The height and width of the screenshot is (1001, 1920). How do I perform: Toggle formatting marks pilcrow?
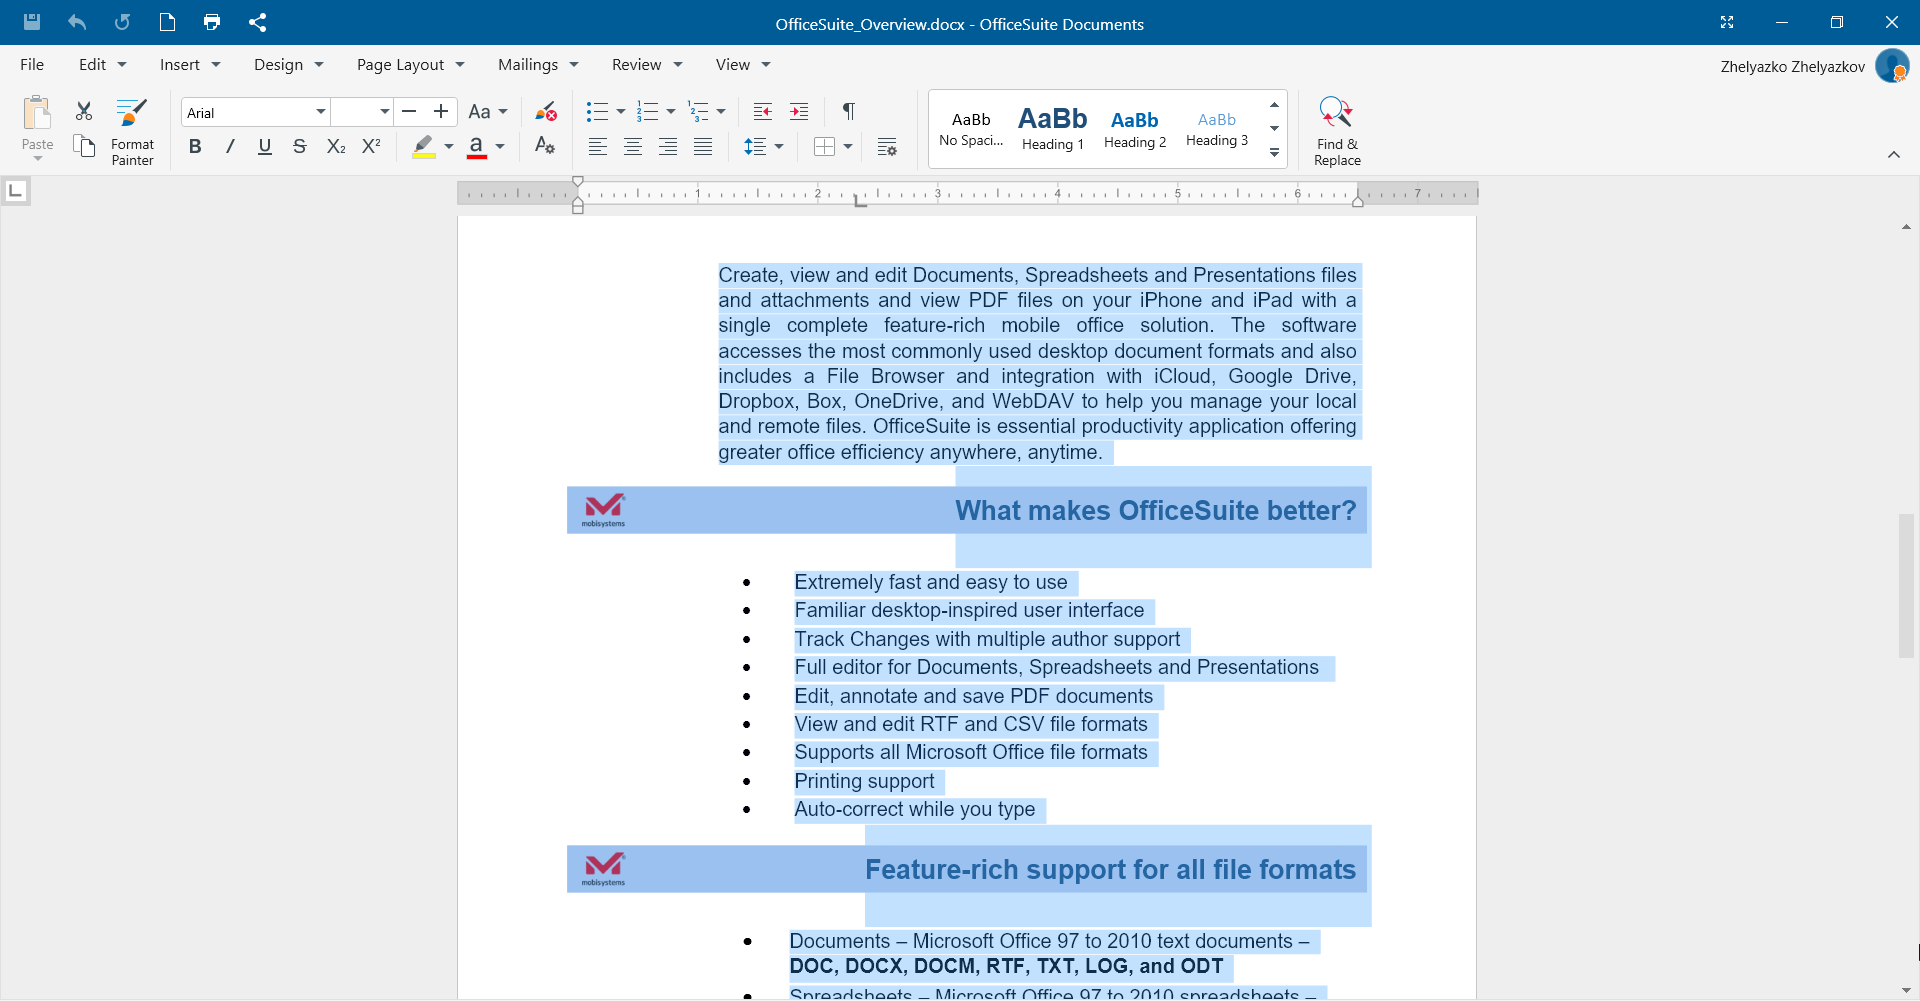pos(848,111)
